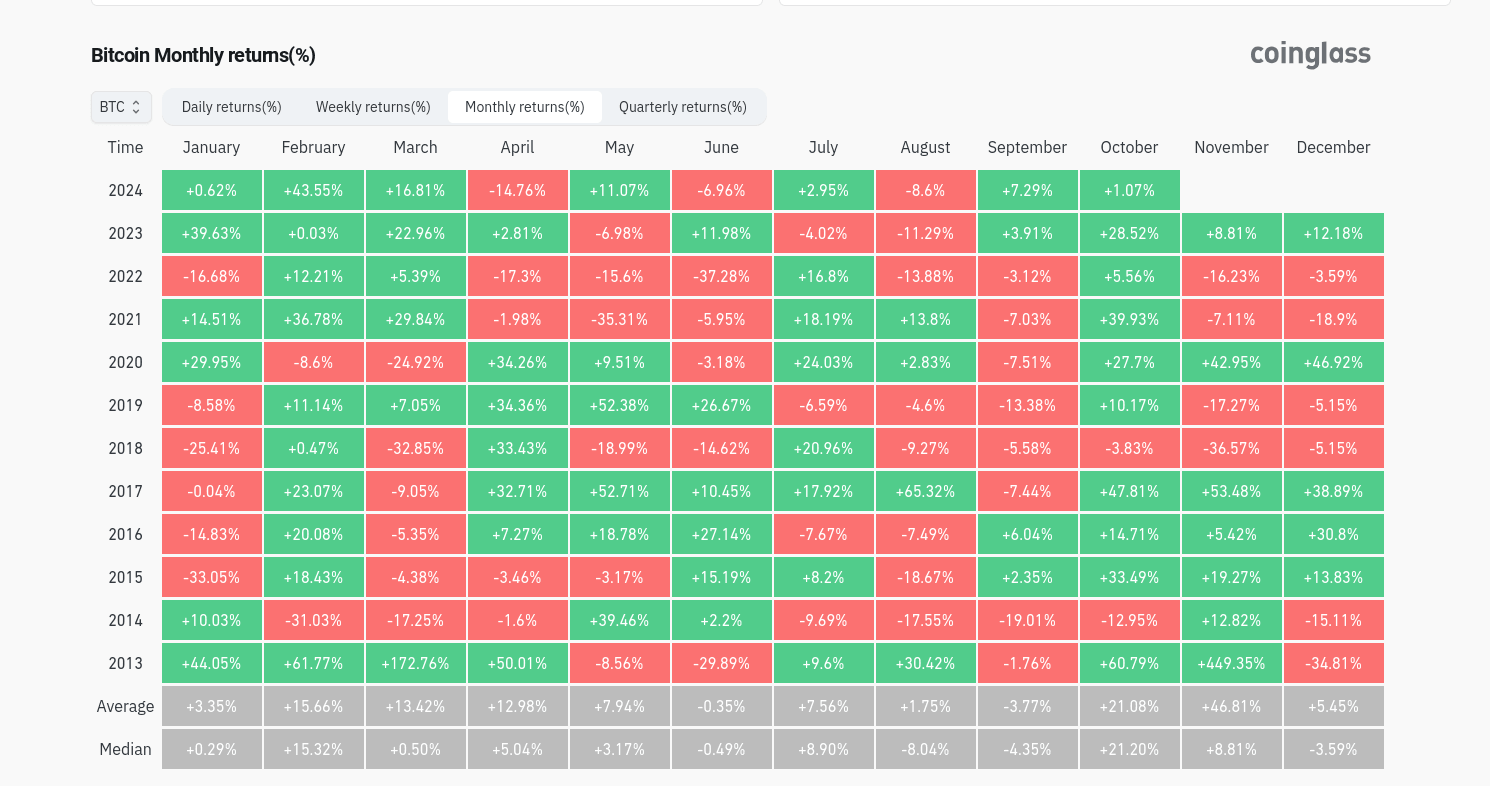
Task: Click the 2020 row year label
Action: pyautogui.click(x=125, y=362)
